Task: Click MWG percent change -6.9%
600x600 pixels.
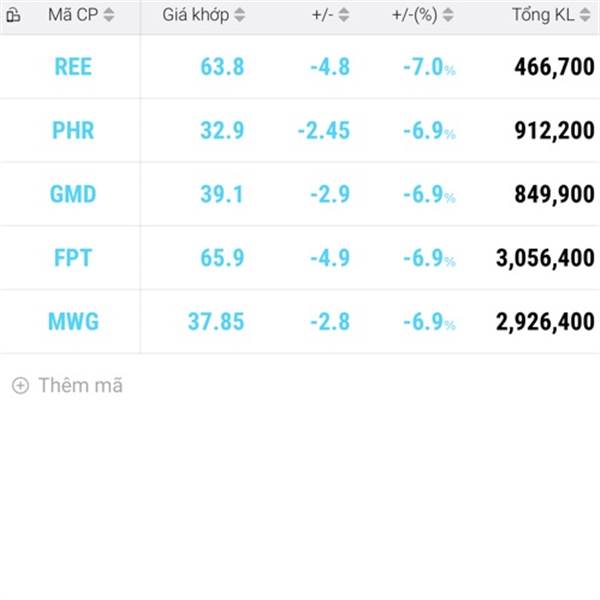Action: click(429, 321)
